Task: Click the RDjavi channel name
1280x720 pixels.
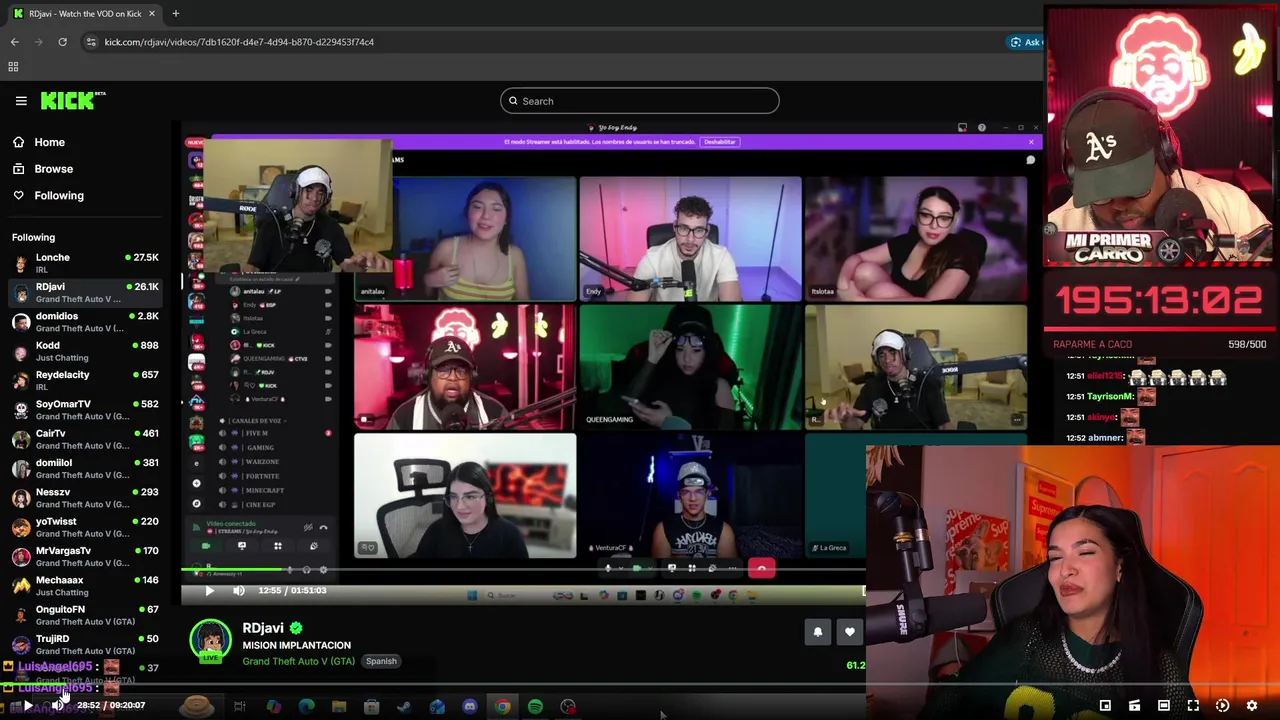Action: click(263, 628)
